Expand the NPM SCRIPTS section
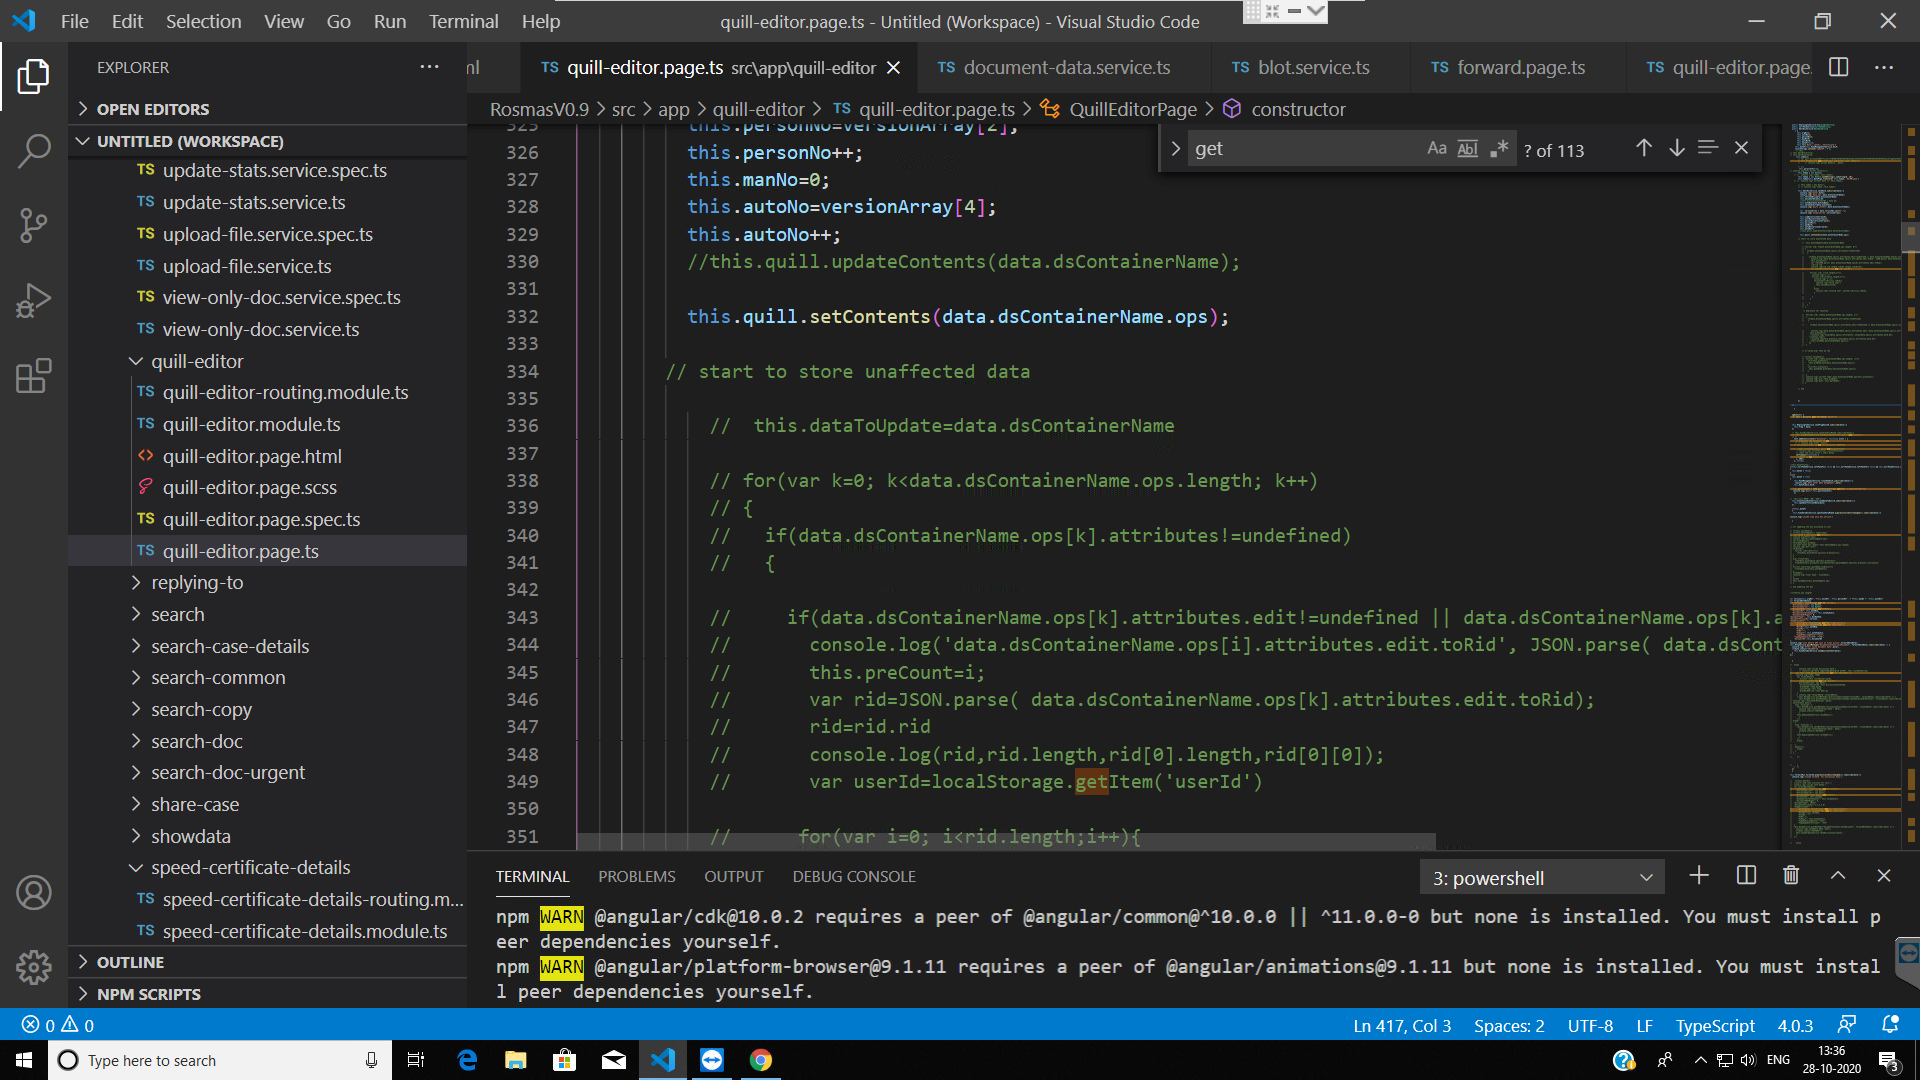 pos(267,994)
